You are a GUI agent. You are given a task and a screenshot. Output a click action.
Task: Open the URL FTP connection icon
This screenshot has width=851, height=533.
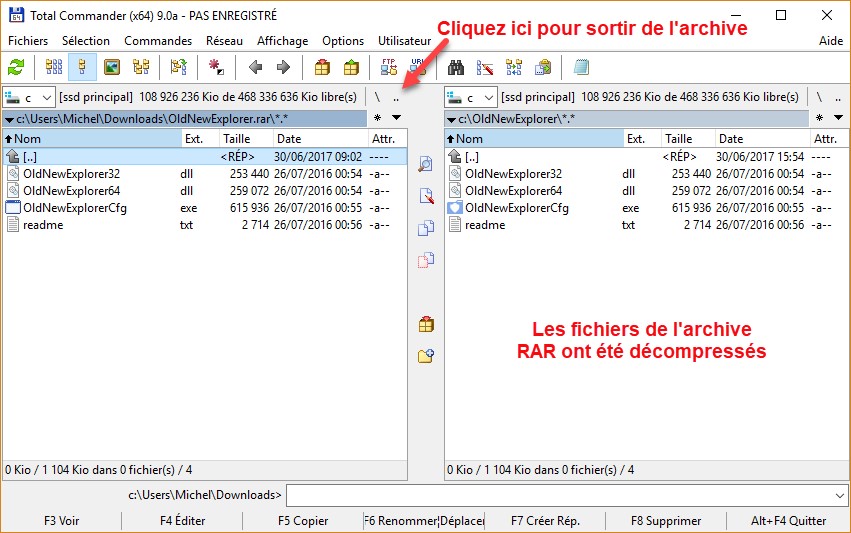click(417, 67)
